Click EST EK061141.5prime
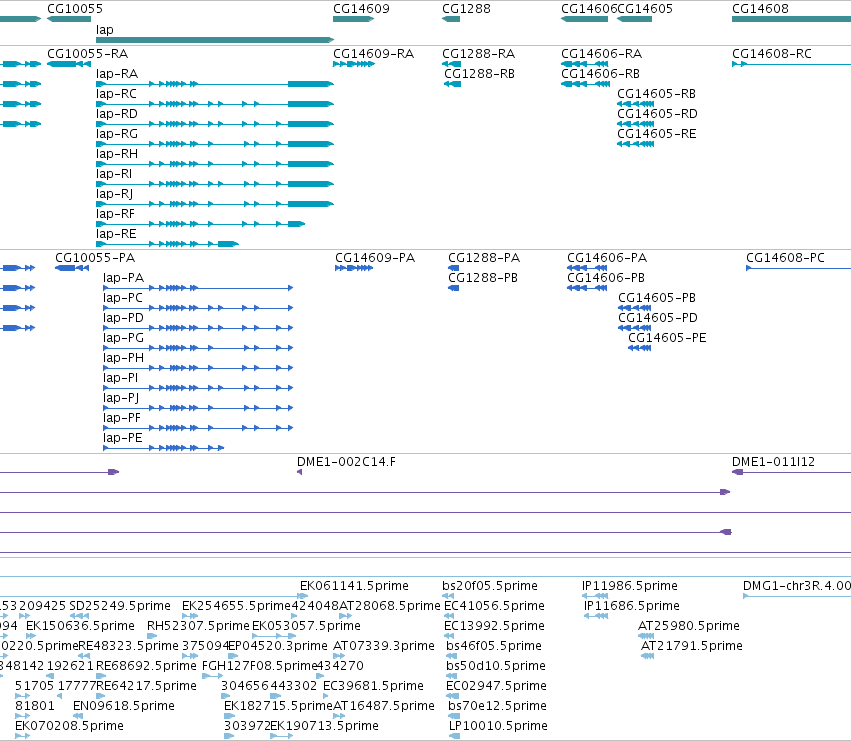Image resolution: width=851 pixels, height=741 pixels. coord(354,586)
